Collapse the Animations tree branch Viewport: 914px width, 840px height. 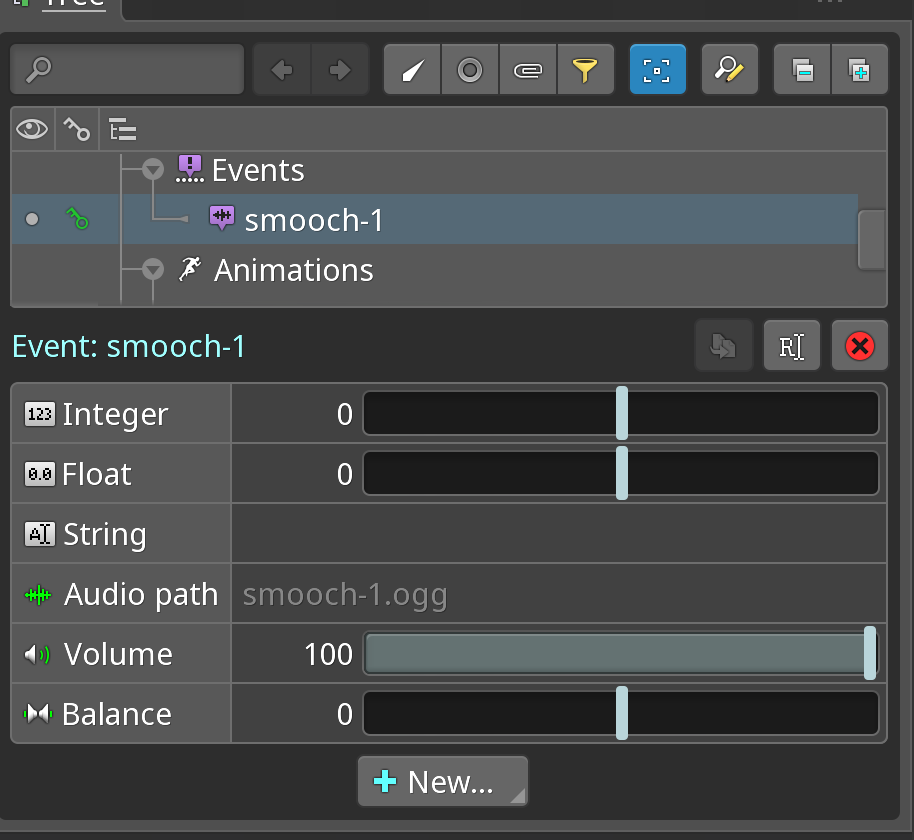point(152,269)
